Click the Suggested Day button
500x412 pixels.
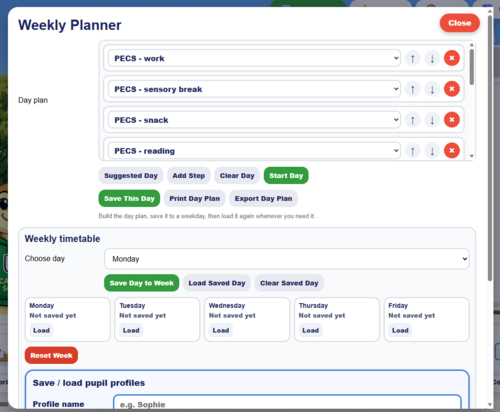131,176
